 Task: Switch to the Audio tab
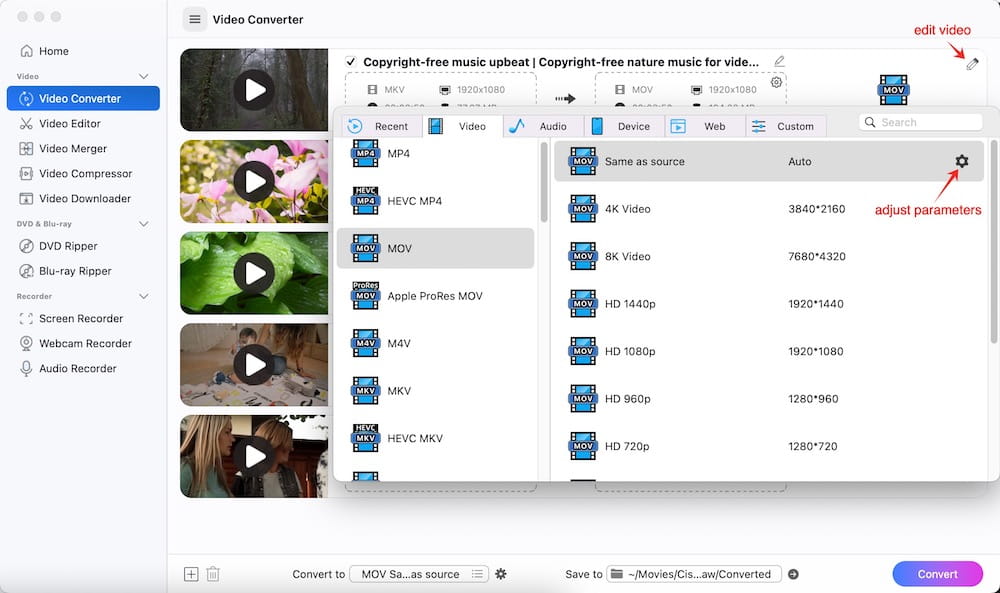click(x=543, y=126)
